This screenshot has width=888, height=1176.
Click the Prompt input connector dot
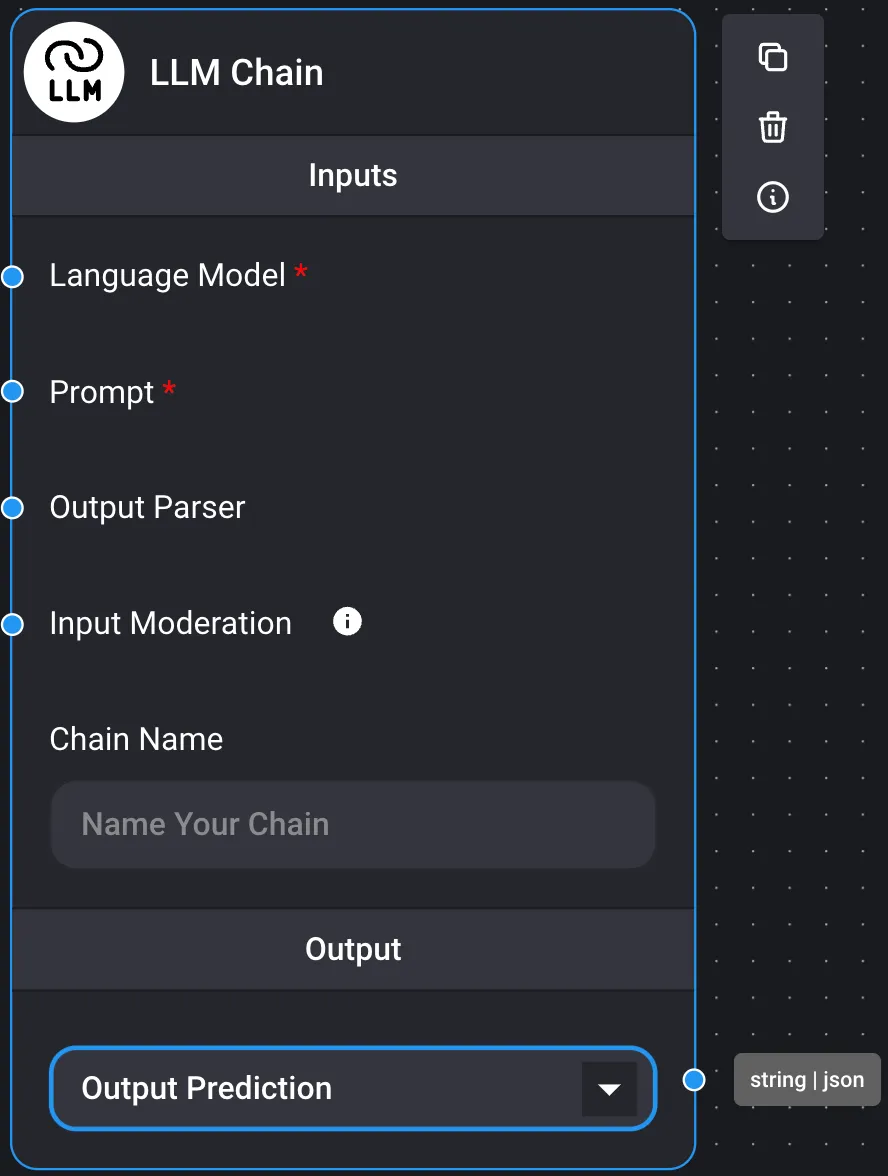(12, 392)
